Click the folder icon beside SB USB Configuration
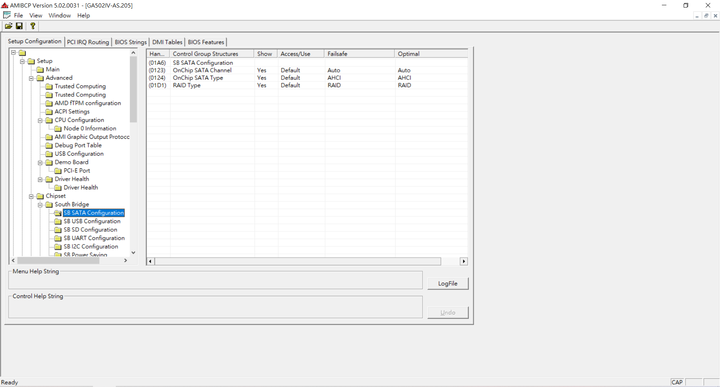 point(58,221)
